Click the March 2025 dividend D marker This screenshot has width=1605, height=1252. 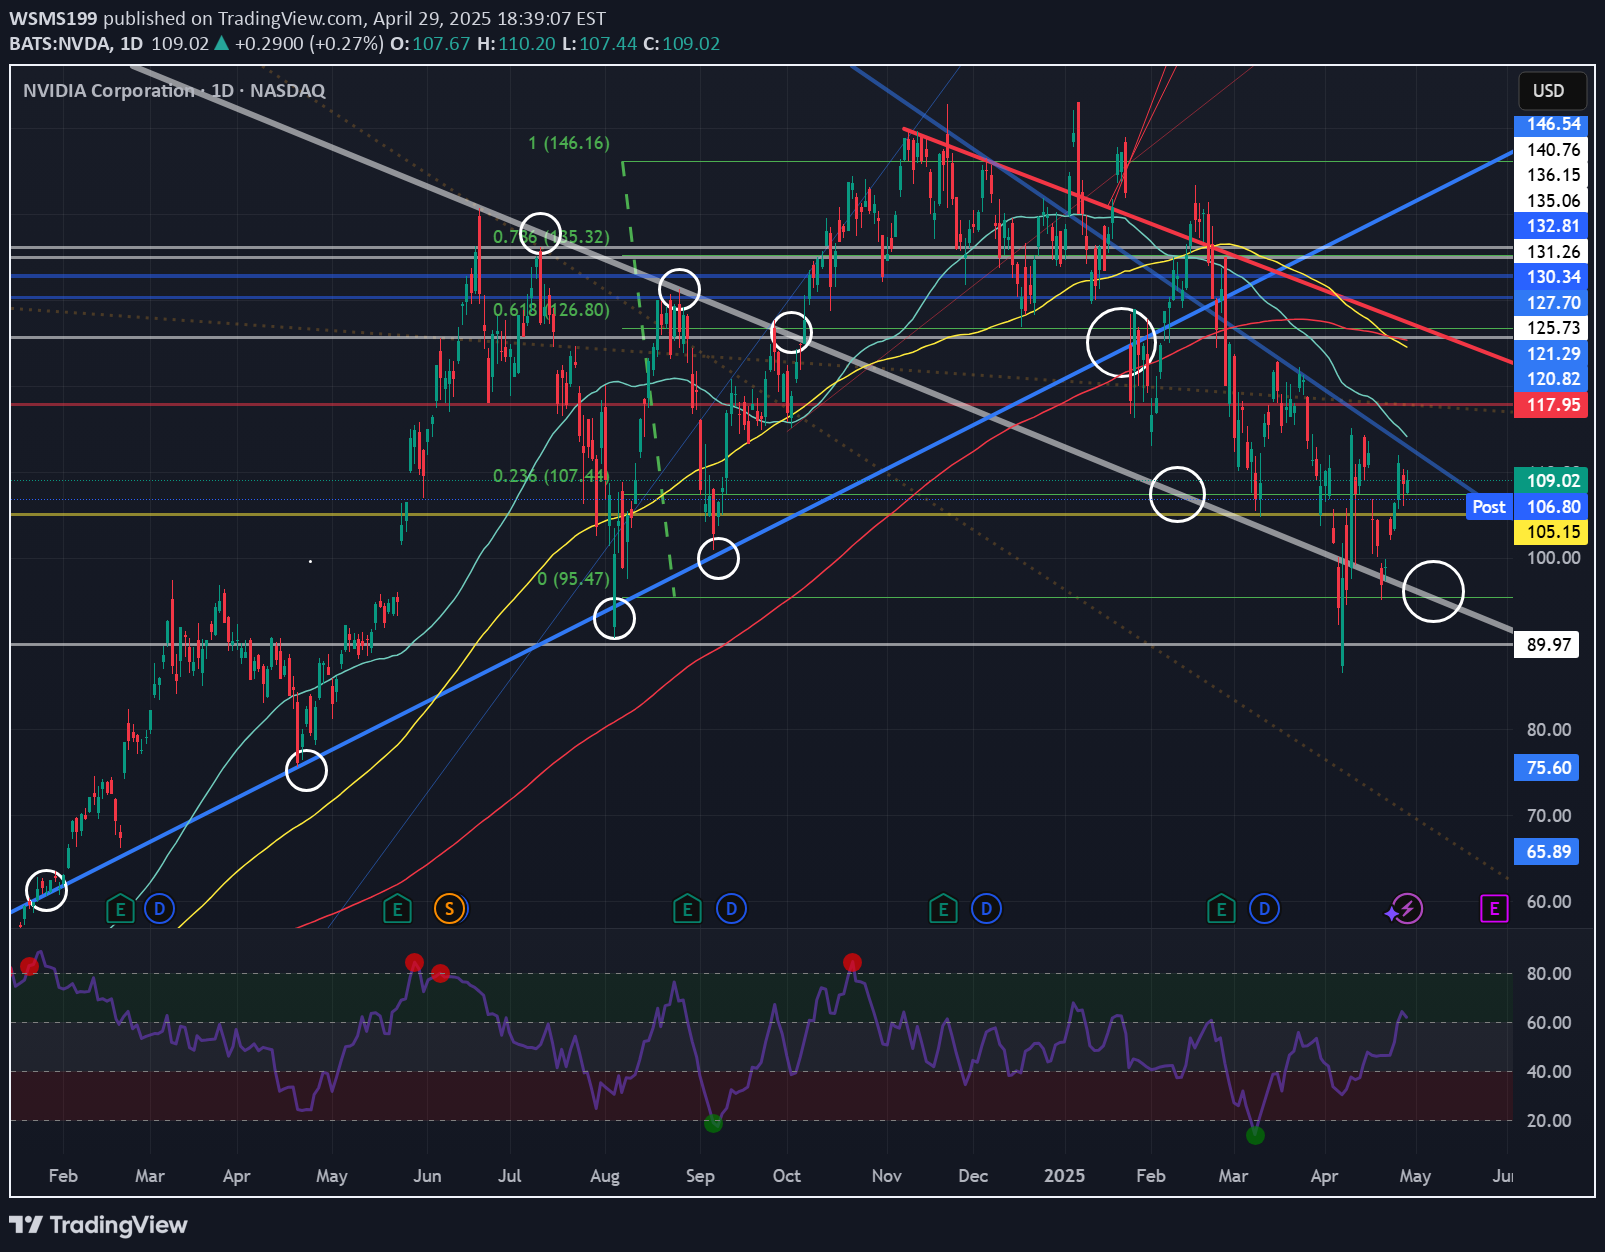coord(1264,909)
